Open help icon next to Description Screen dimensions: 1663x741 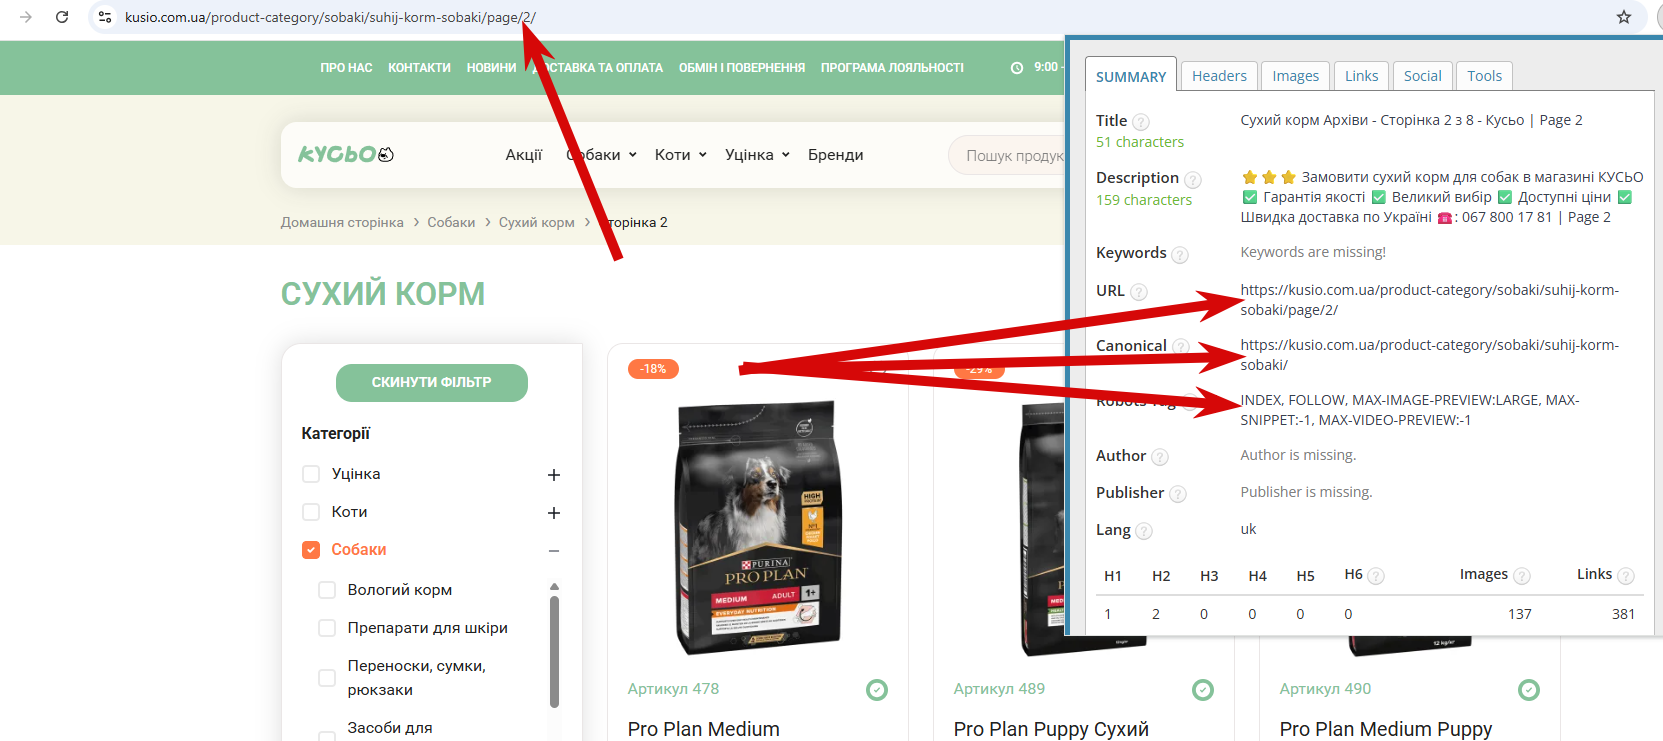[x=1193, y=180]
